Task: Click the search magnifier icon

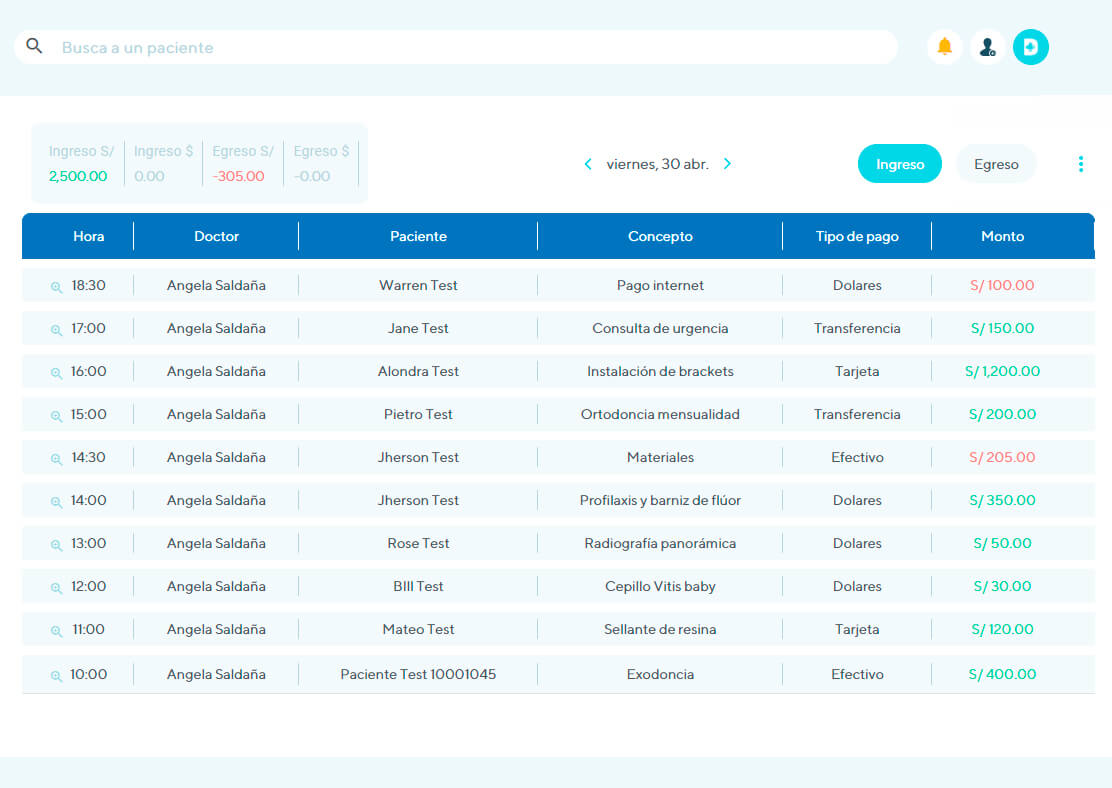Action: pyautogui.click(x=34, y=46)
